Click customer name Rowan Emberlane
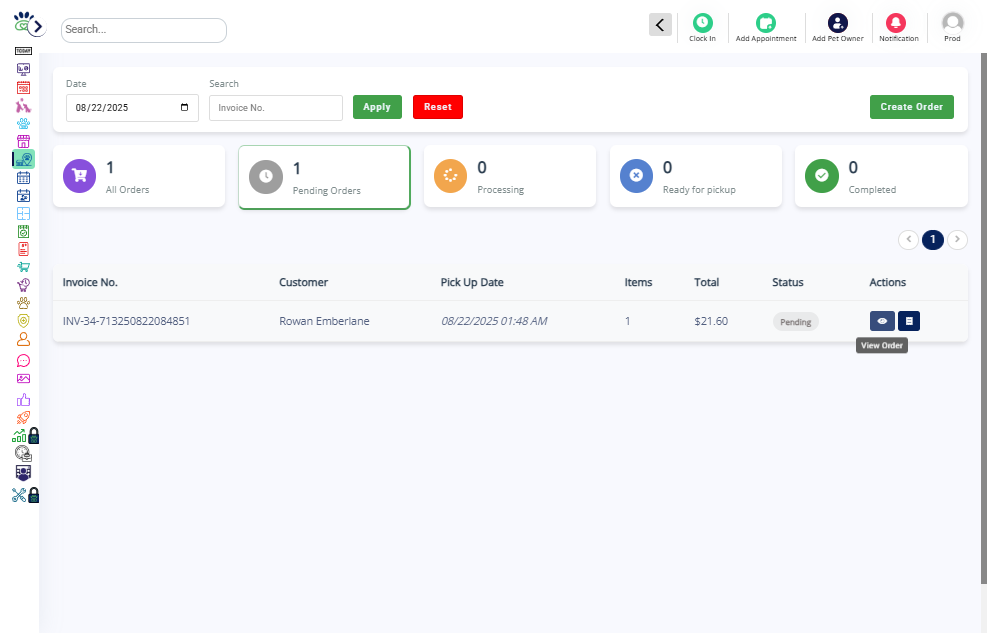 pos(324,321)
